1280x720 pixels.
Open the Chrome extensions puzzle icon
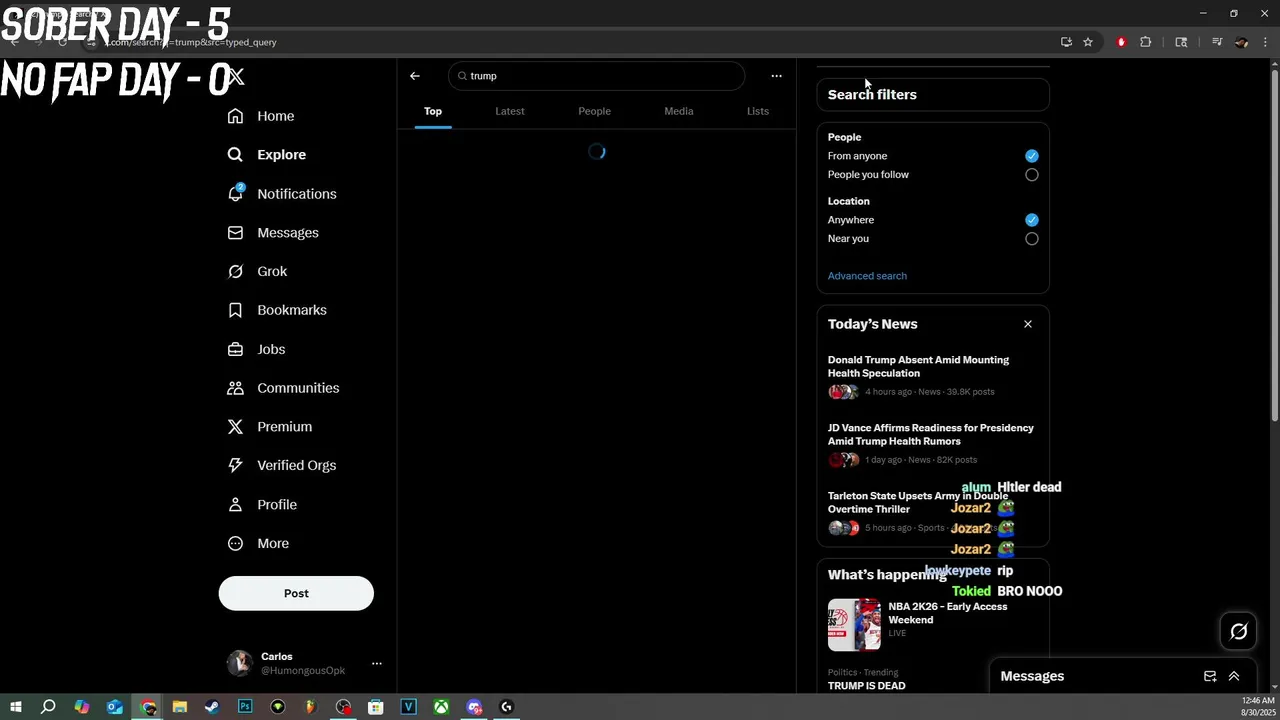coord(1146,42)
